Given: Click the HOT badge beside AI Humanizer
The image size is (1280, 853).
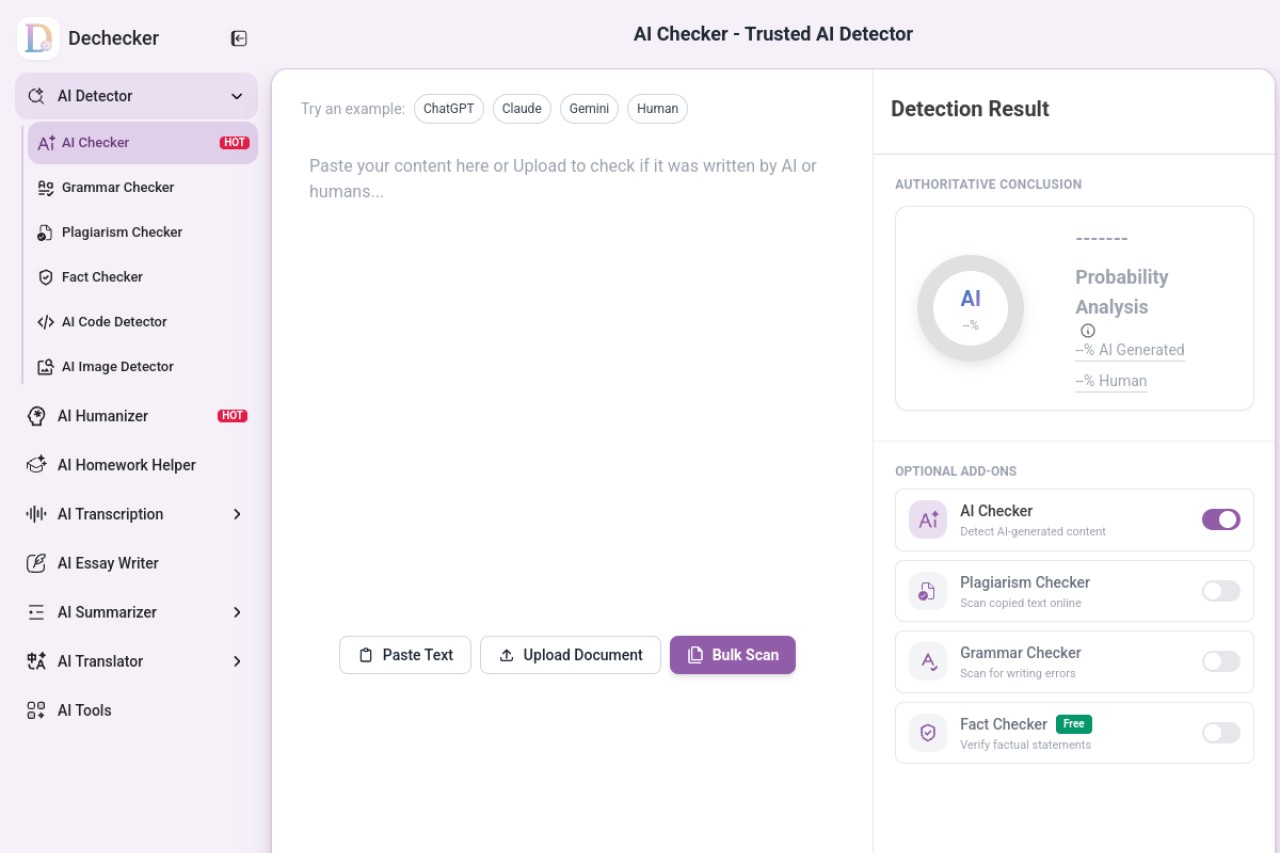Looking at the screenshot, I should [232, 416].
